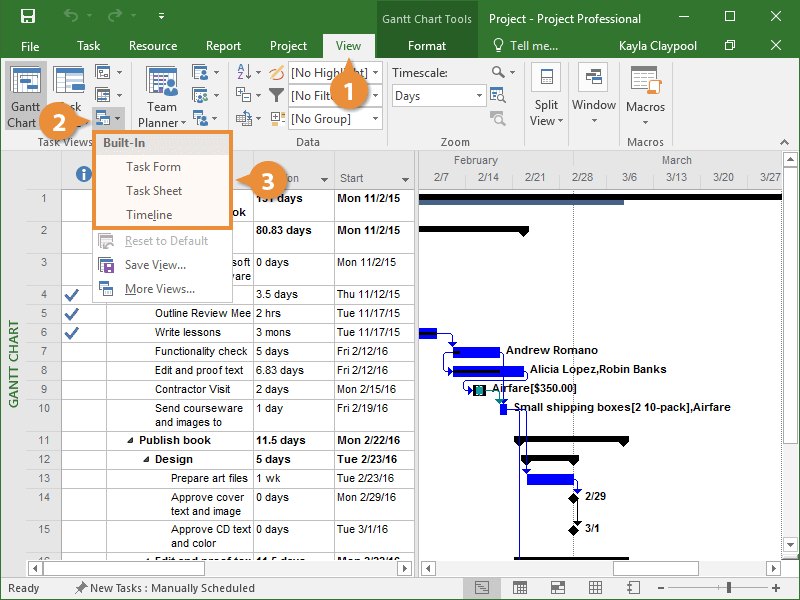This screenshot has height=600, width=800.
Task: Toggle the task 4 completed checkmark
Action: 71,295
